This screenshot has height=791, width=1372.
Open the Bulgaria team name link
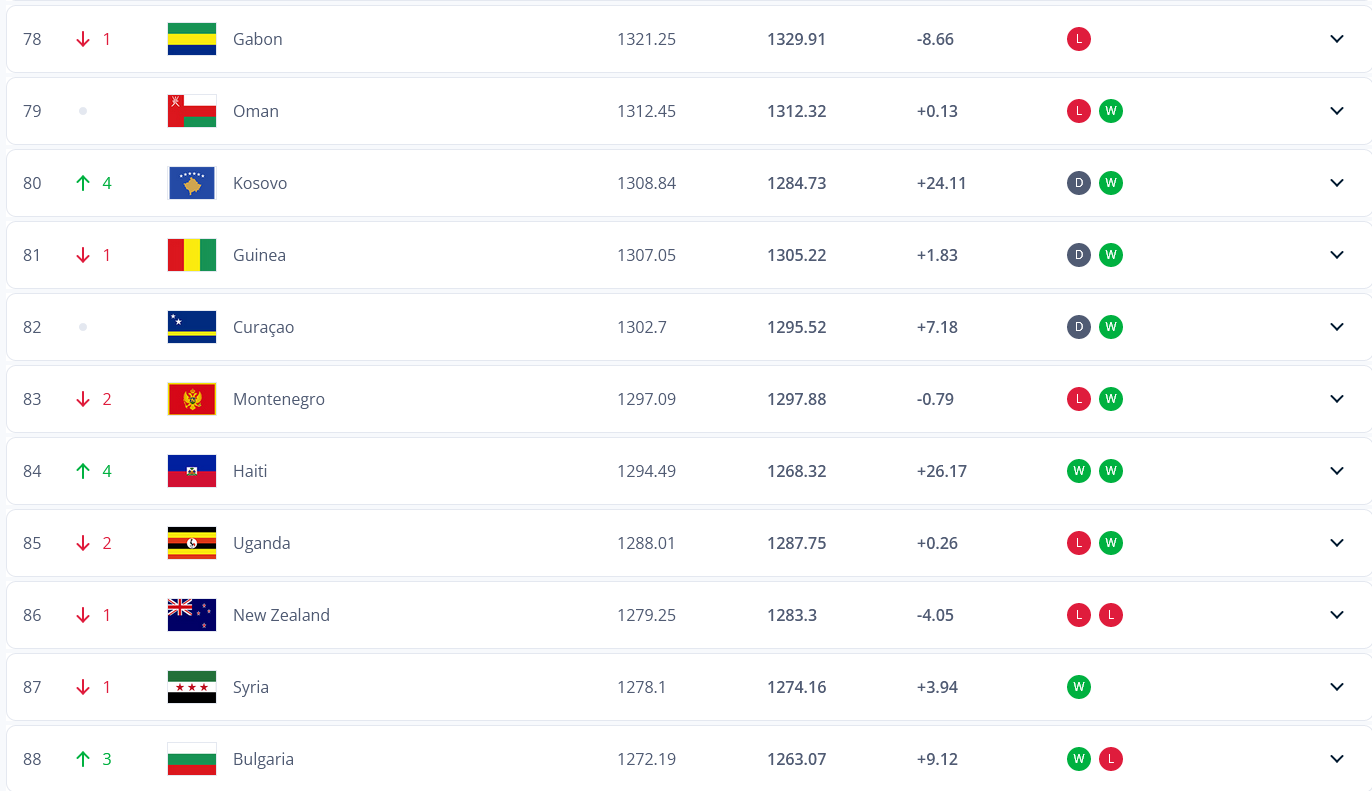263,759
